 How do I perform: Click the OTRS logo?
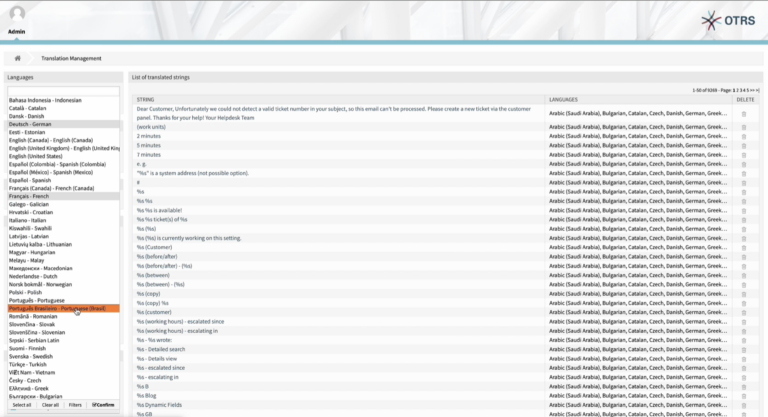tap(728, 21)
